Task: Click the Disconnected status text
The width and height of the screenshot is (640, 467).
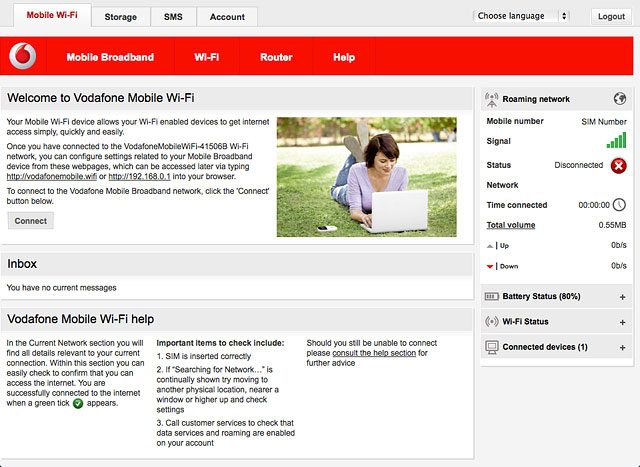Action: pos(578,165)
